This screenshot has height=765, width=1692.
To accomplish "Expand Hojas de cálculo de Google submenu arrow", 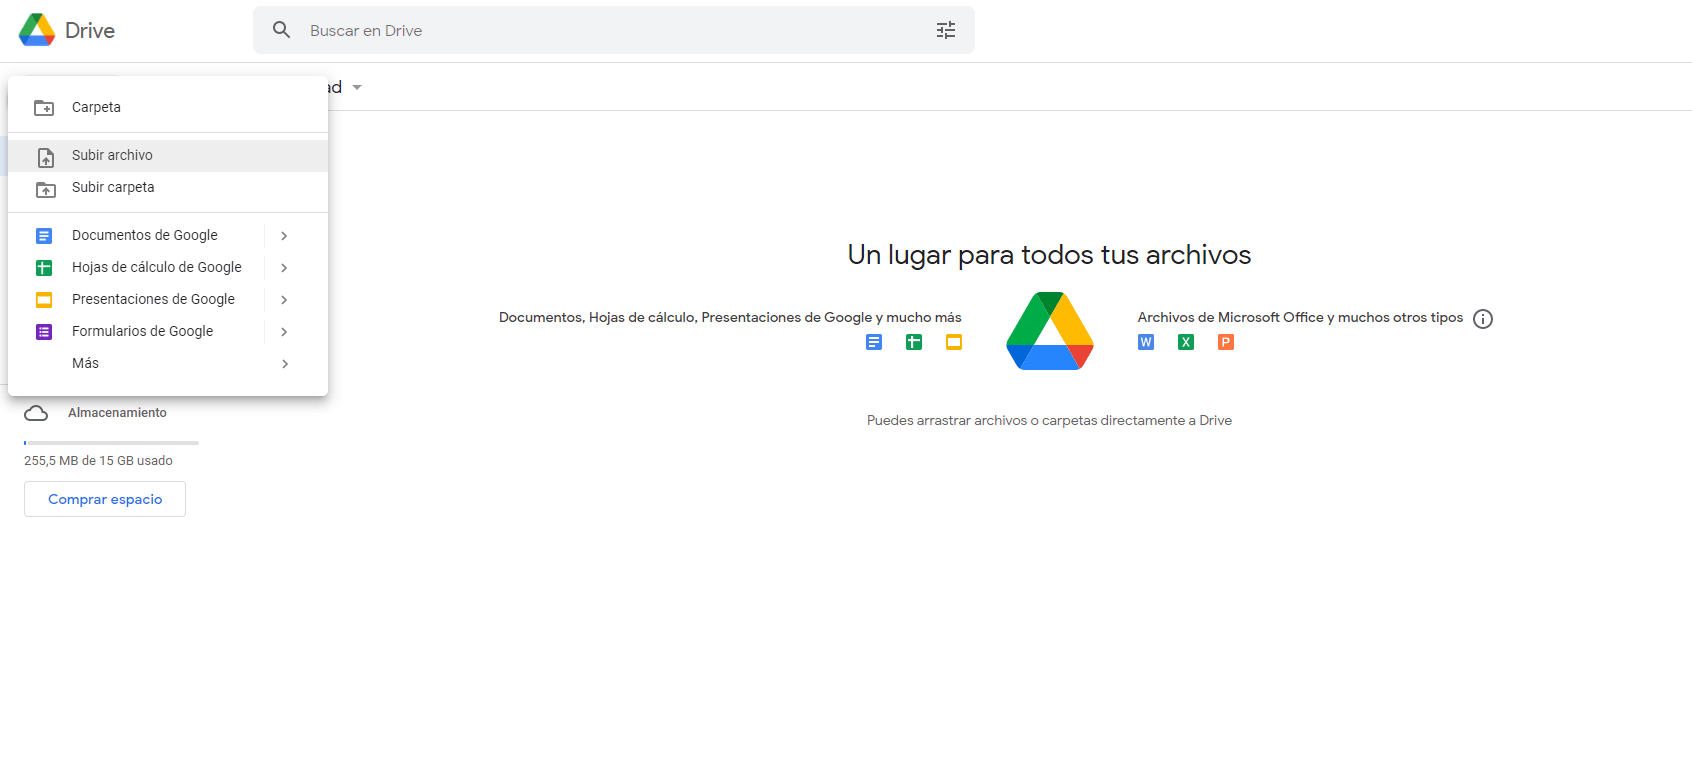I will click(x=284, y=268).
